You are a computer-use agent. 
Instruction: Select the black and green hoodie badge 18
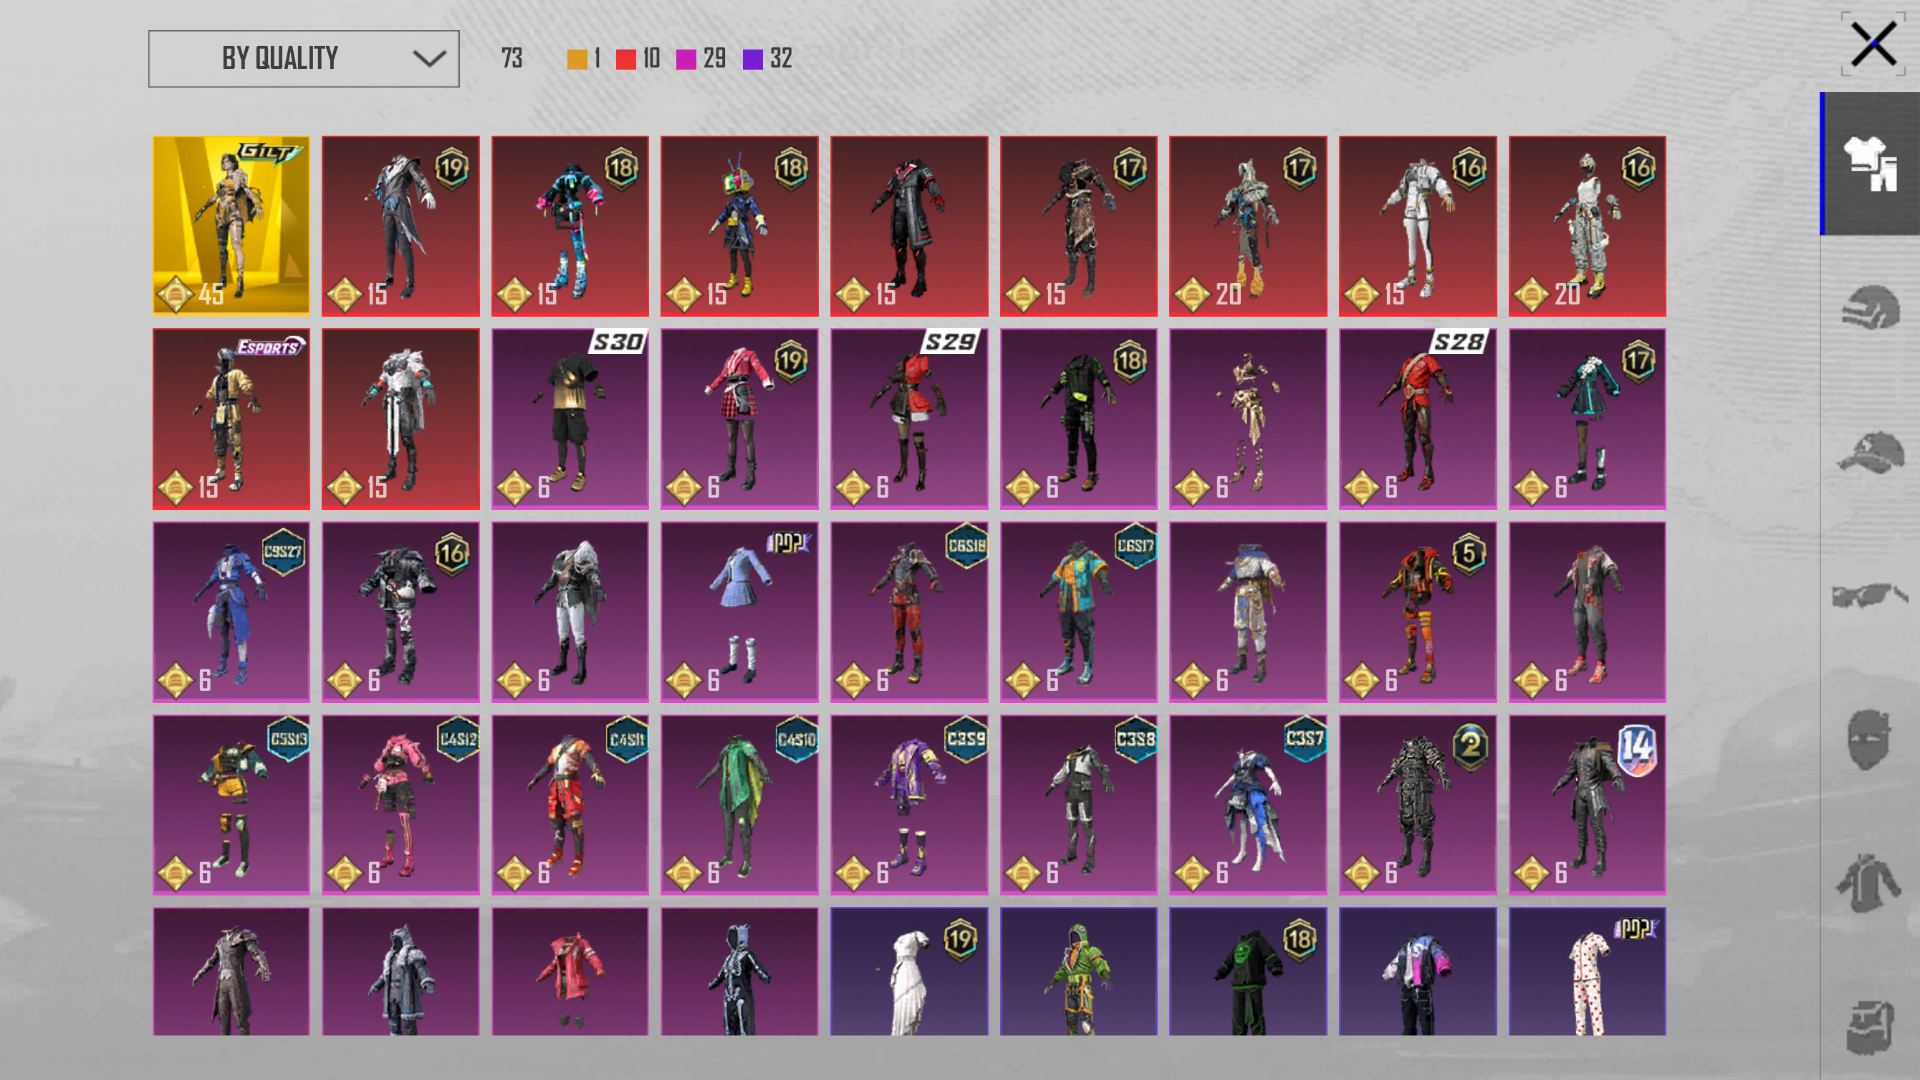click(1248, 972)
